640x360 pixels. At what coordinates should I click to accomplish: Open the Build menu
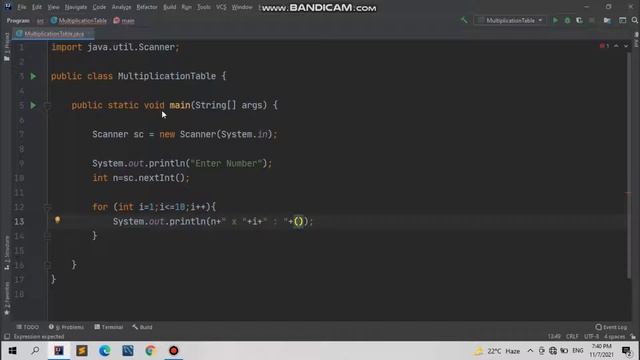[x=169, y=7]
